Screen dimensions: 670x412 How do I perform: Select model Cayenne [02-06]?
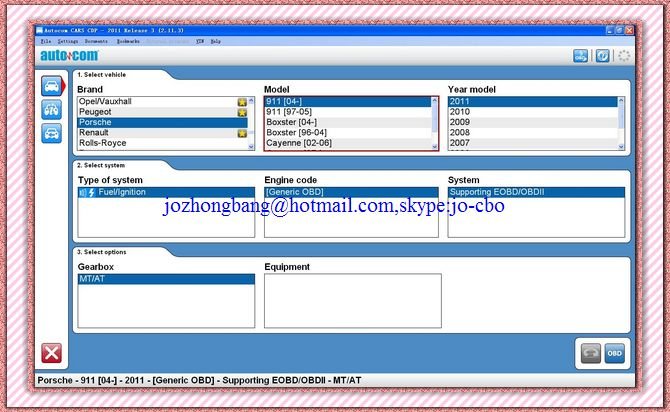(x=348, y=143)
